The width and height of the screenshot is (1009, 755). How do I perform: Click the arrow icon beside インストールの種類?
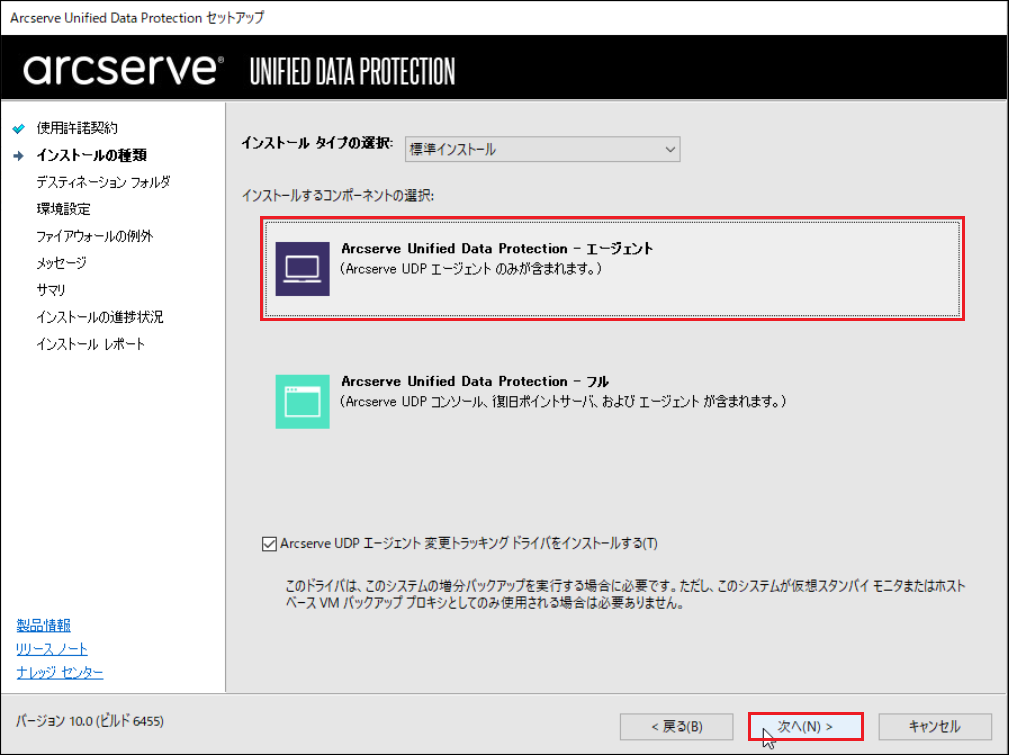pos(19,156)
